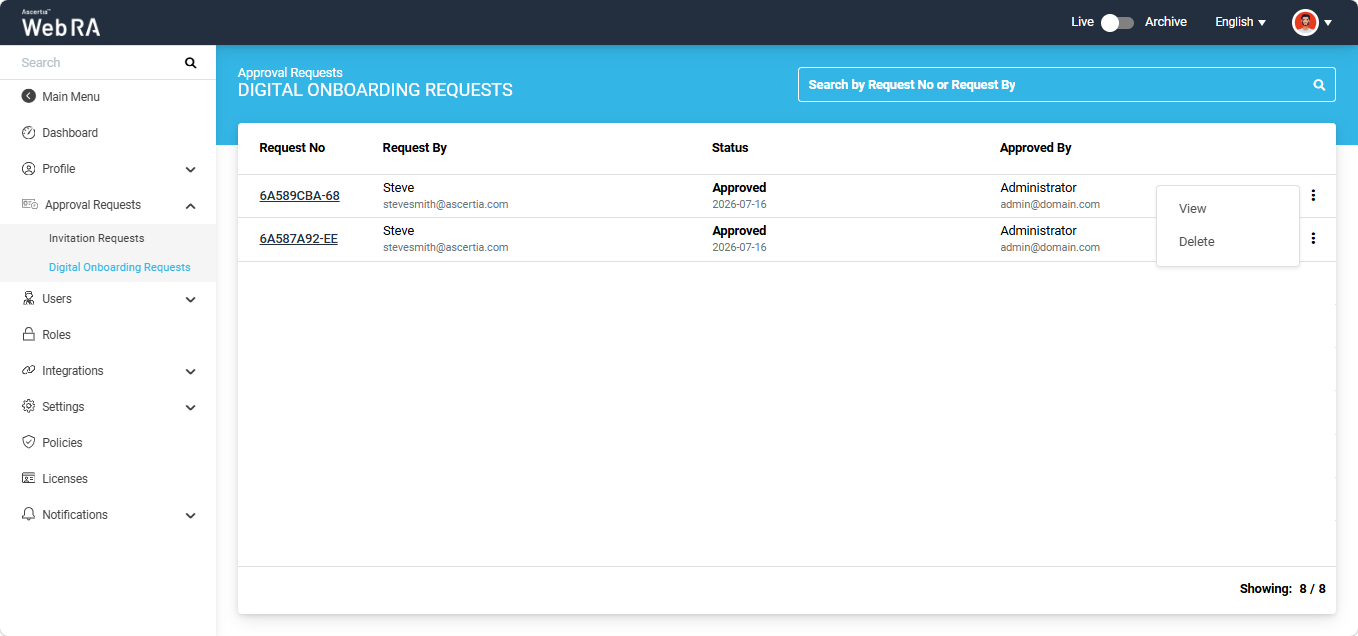
Task: Click the Showing 8 / 8 counter
Action: 1283,589
